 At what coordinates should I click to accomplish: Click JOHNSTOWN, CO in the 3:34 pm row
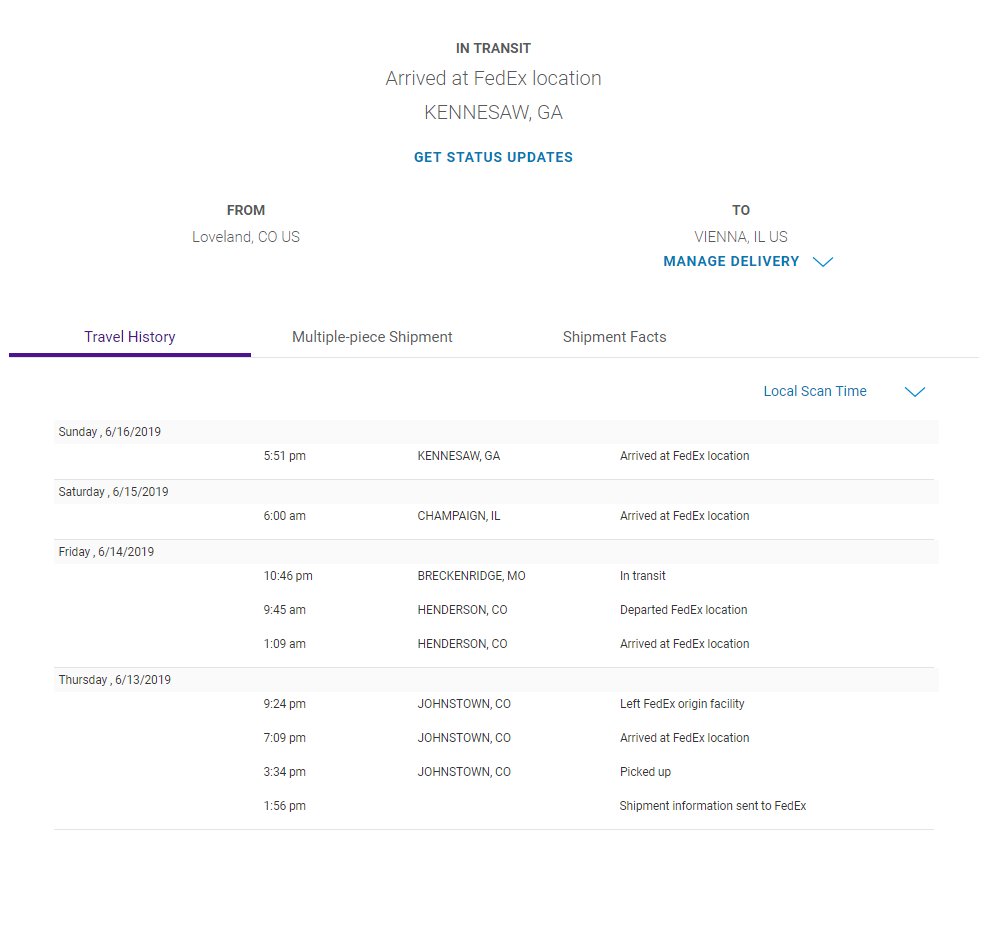click(464, 771)
